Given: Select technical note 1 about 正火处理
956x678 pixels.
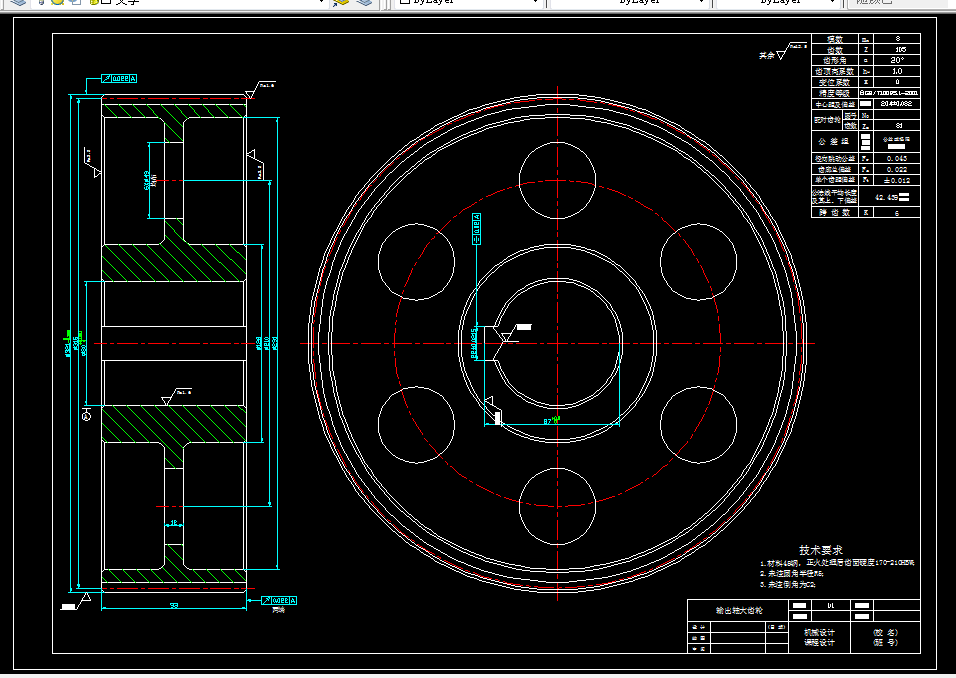Looking at the screenshot, I should point(837,563).
